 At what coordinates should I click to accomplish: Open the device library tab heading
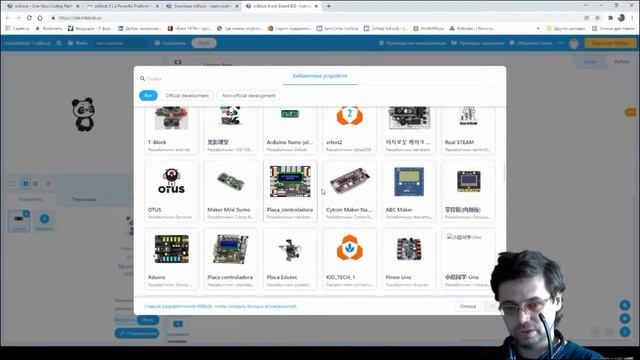[320, 76]
